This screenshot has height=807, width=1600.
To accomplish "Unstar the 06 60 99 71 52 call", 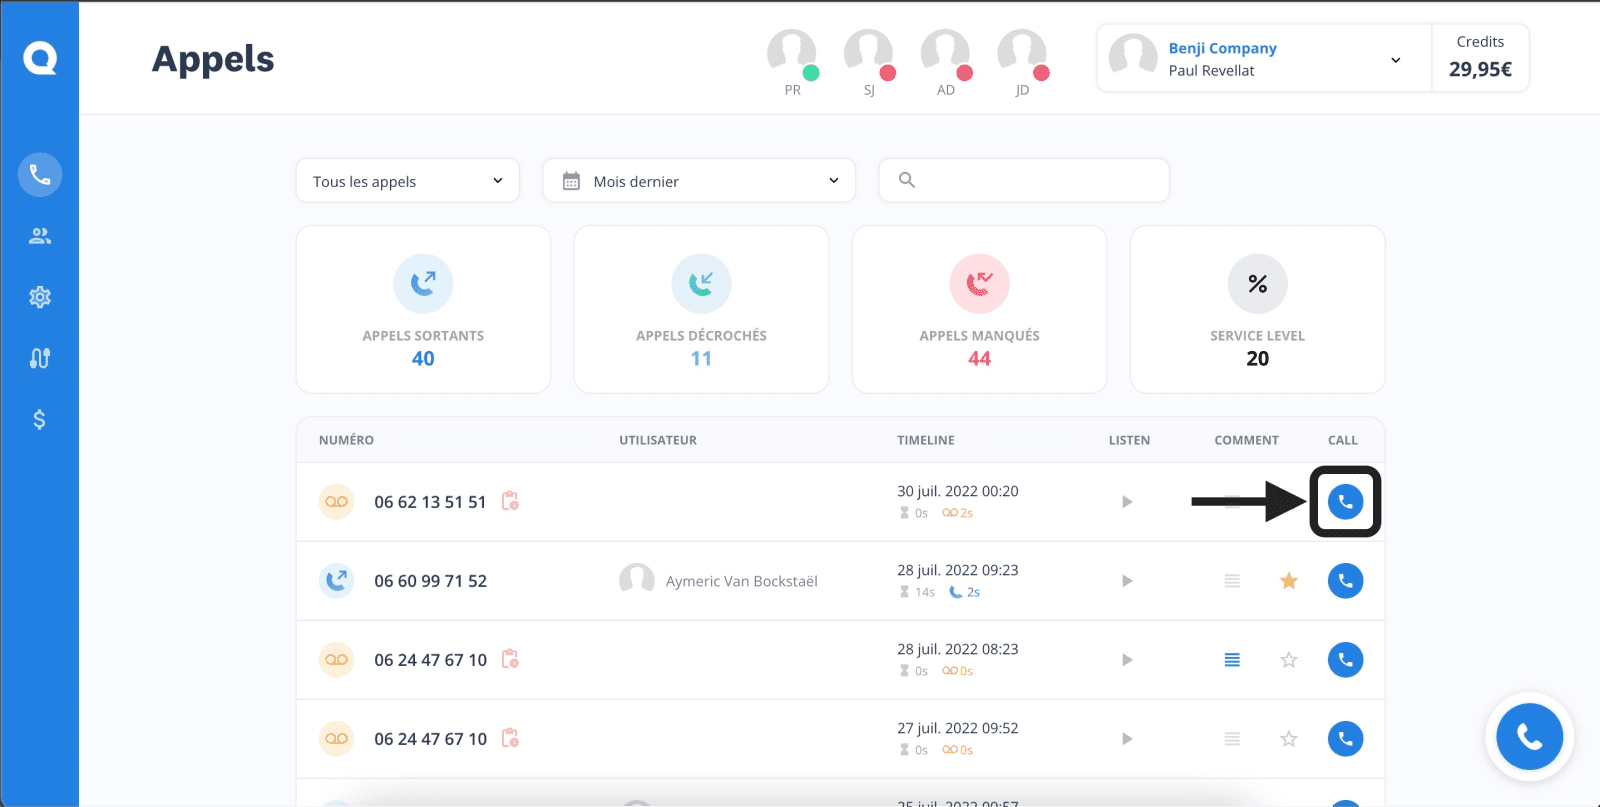I will (x=1289, y=581).
